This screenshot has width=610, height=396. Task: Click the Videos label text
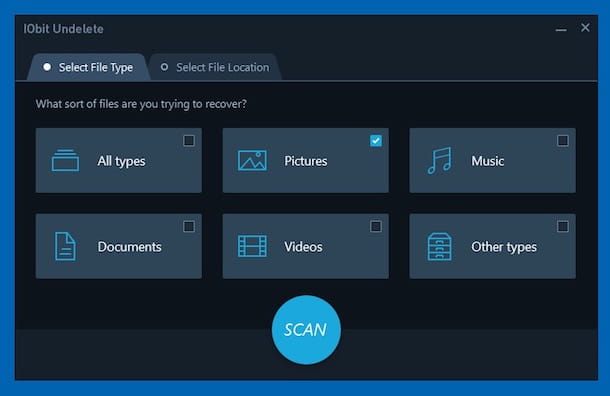tap(303, 247)
